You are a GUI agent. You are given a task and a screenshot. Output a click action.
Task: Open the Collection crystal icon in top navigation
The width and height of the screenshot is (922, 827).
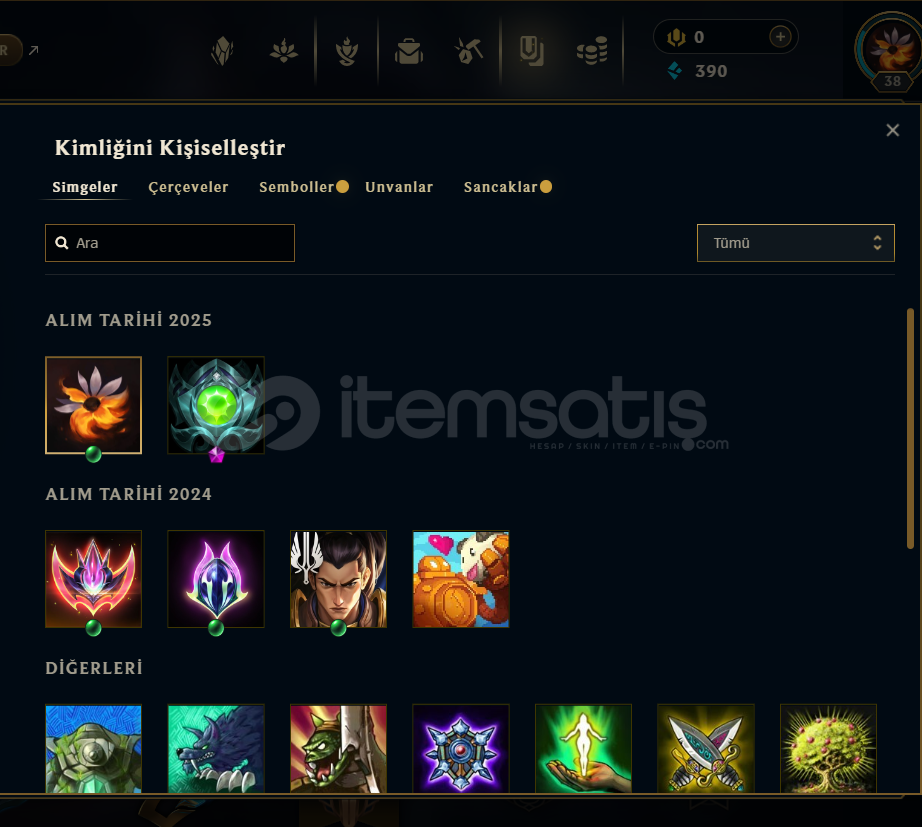(x=222, y=51)
